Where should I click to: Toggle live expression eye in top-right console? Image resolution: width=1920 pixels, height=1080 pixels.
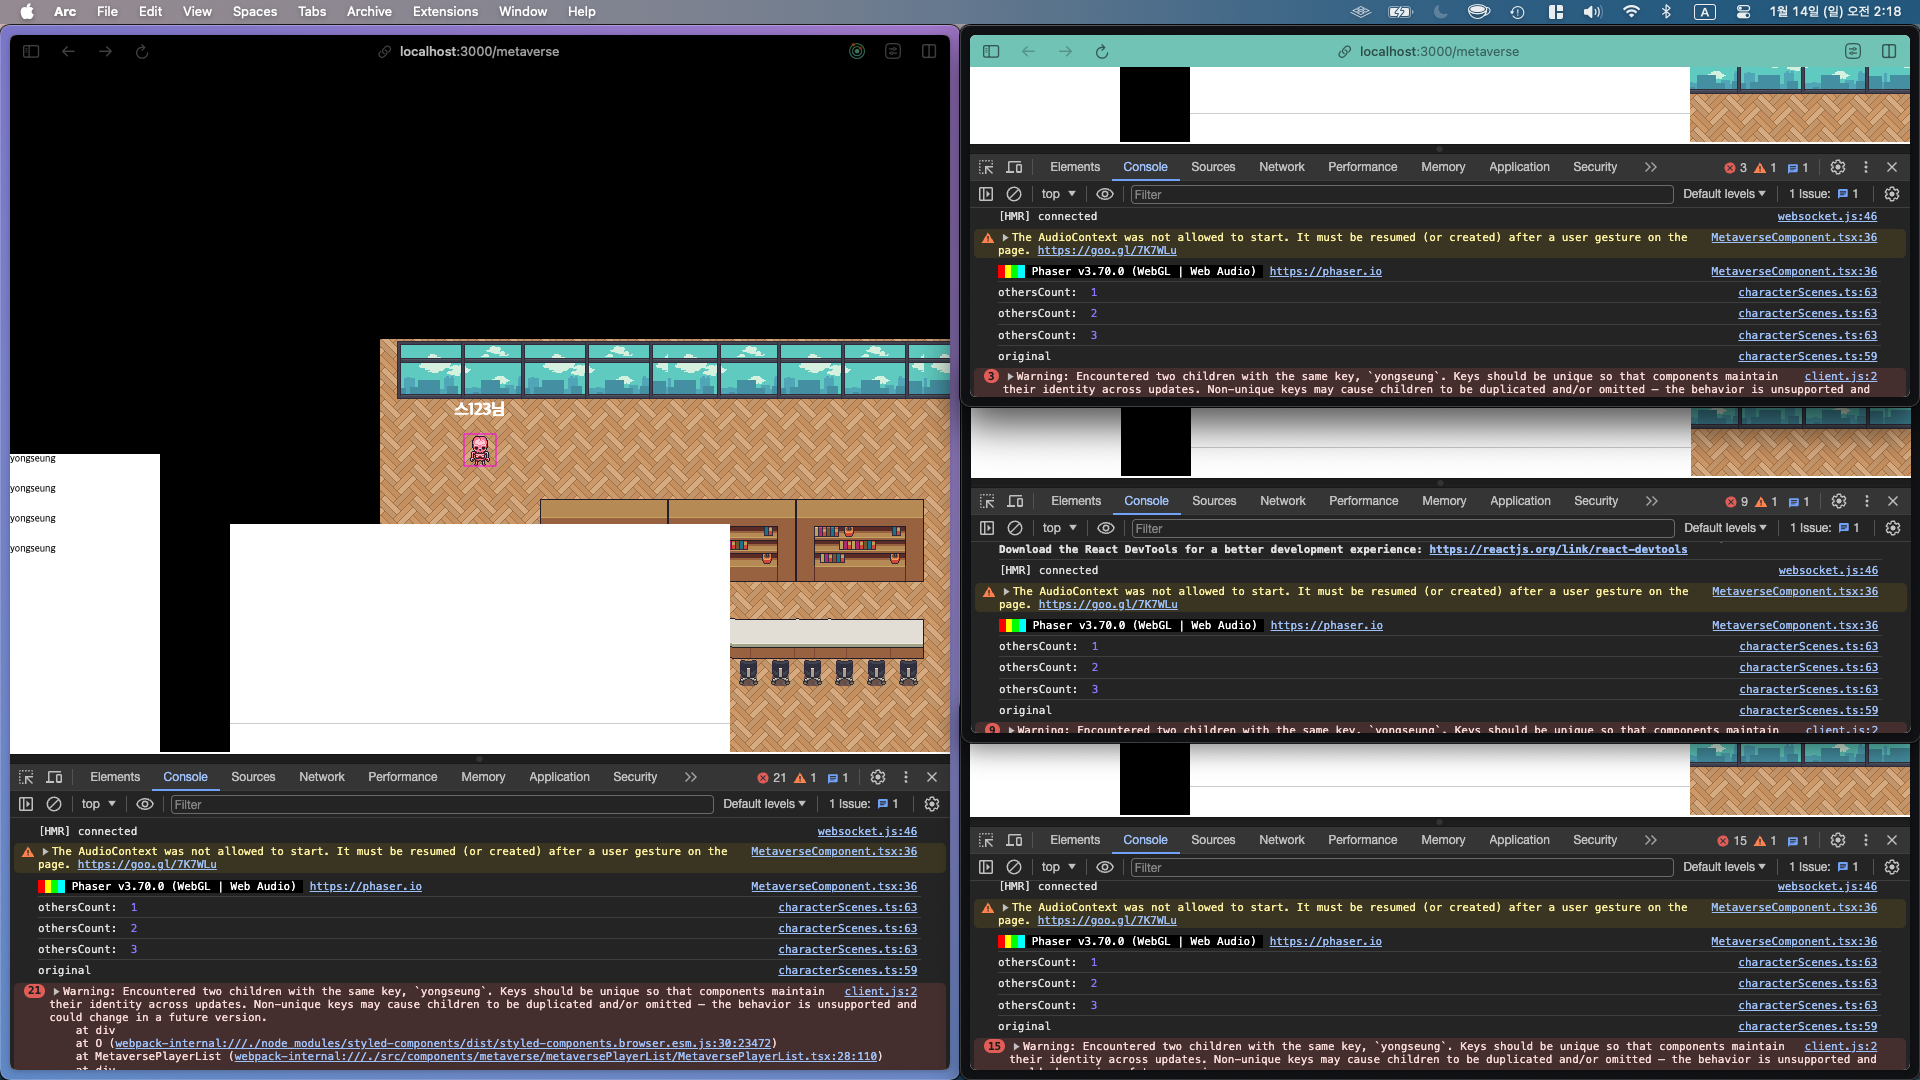1105,194
